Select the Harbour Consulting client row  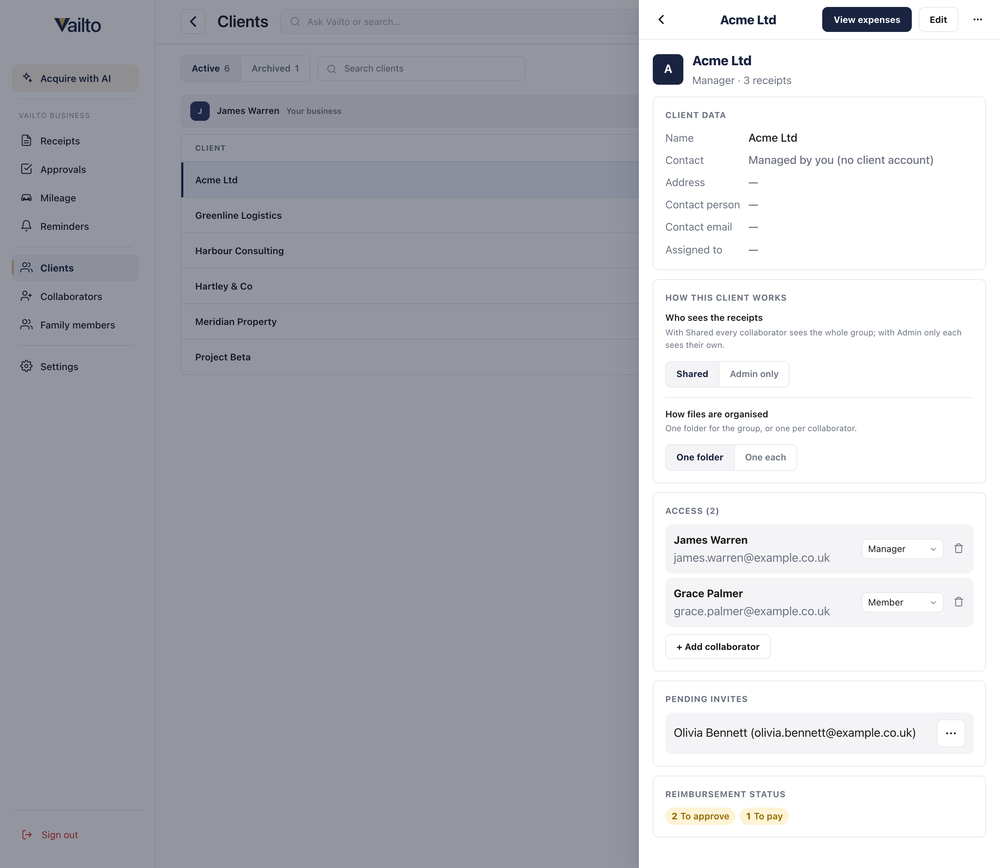pos(410,251)
